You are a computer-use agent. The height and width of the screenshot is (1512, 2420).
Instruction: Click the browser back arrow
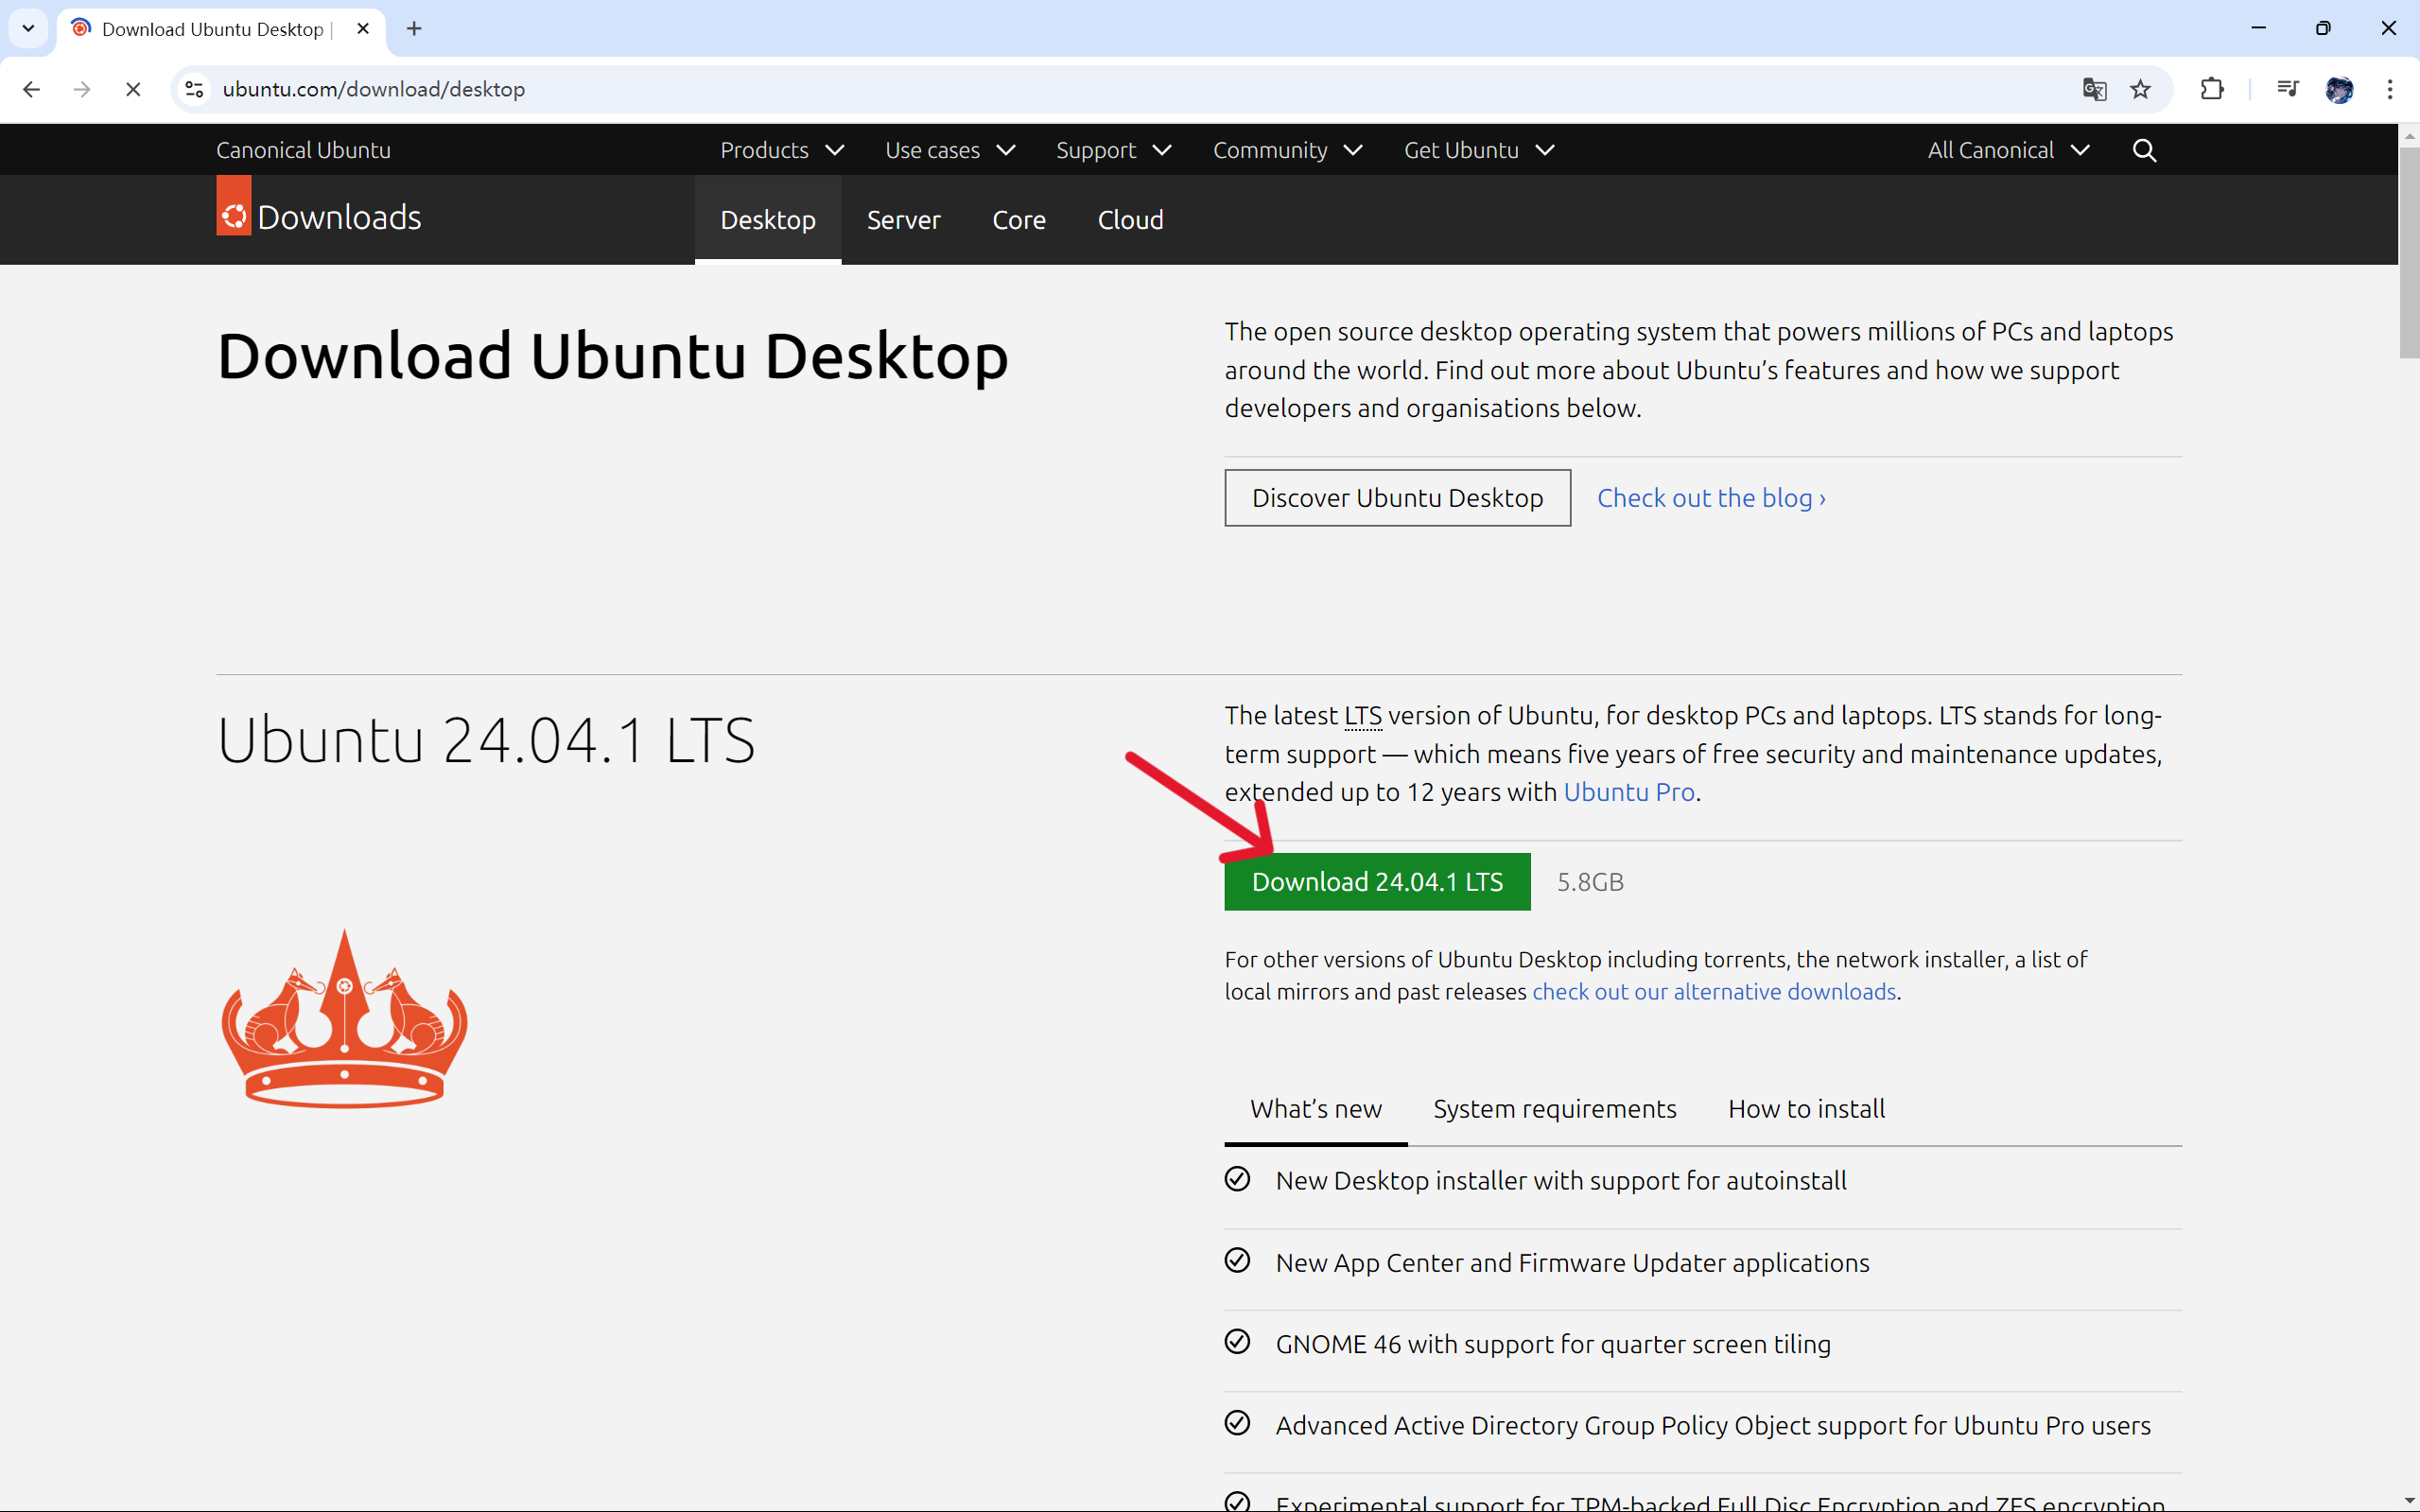(31, 90)
